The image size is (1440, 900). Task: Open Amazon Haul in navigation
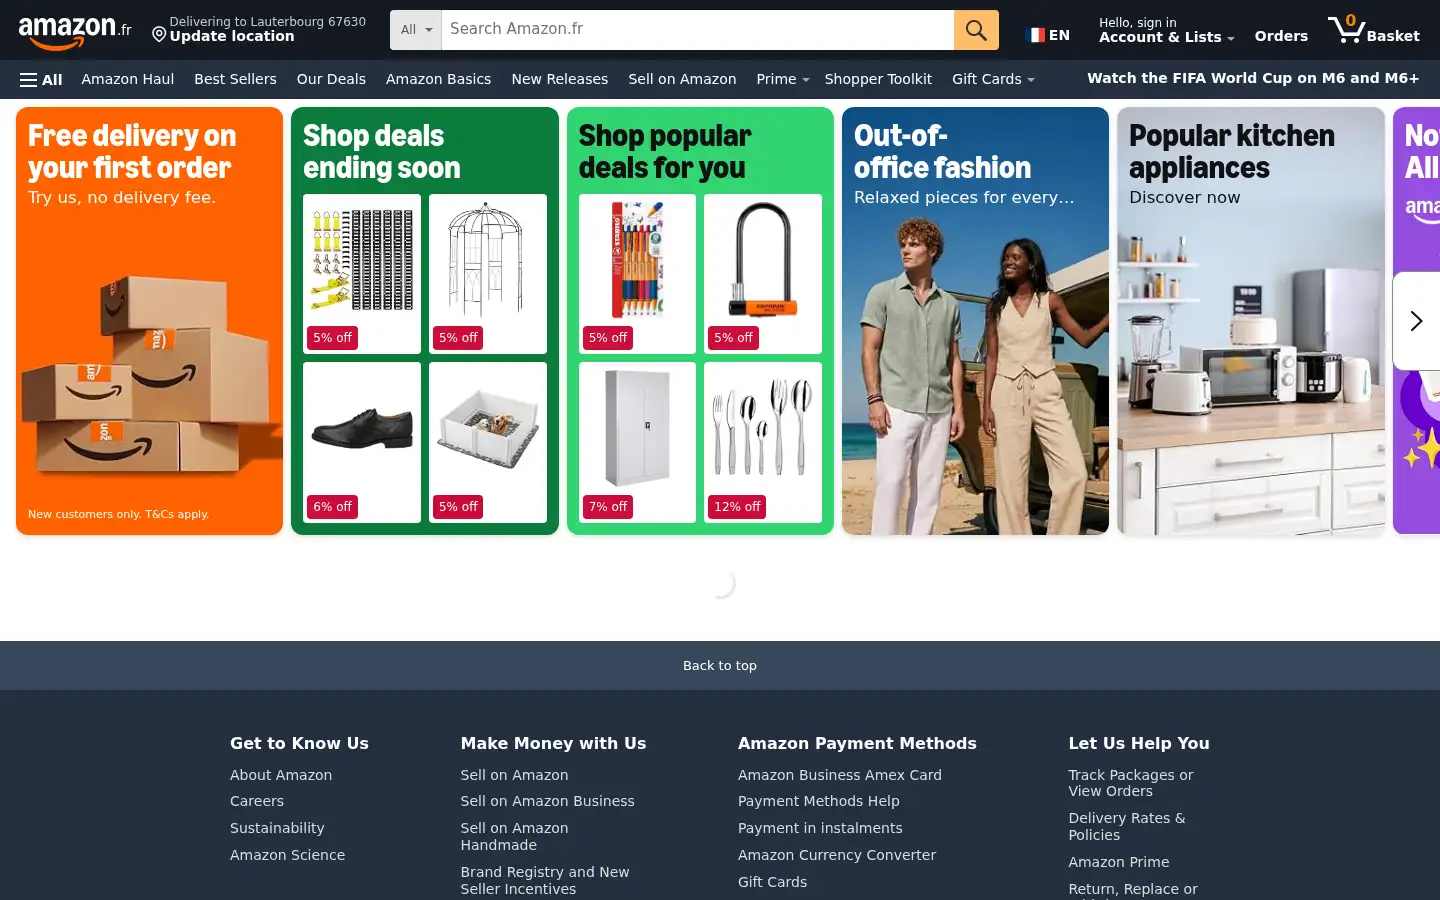coord(128,79)
